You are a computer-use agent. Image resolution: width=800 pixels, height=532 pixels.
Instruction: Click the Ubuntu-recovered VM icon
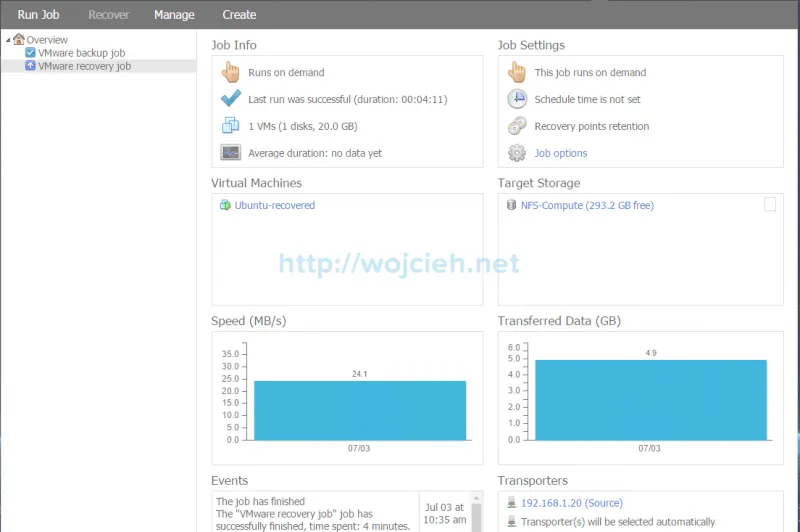coord(225,205)
